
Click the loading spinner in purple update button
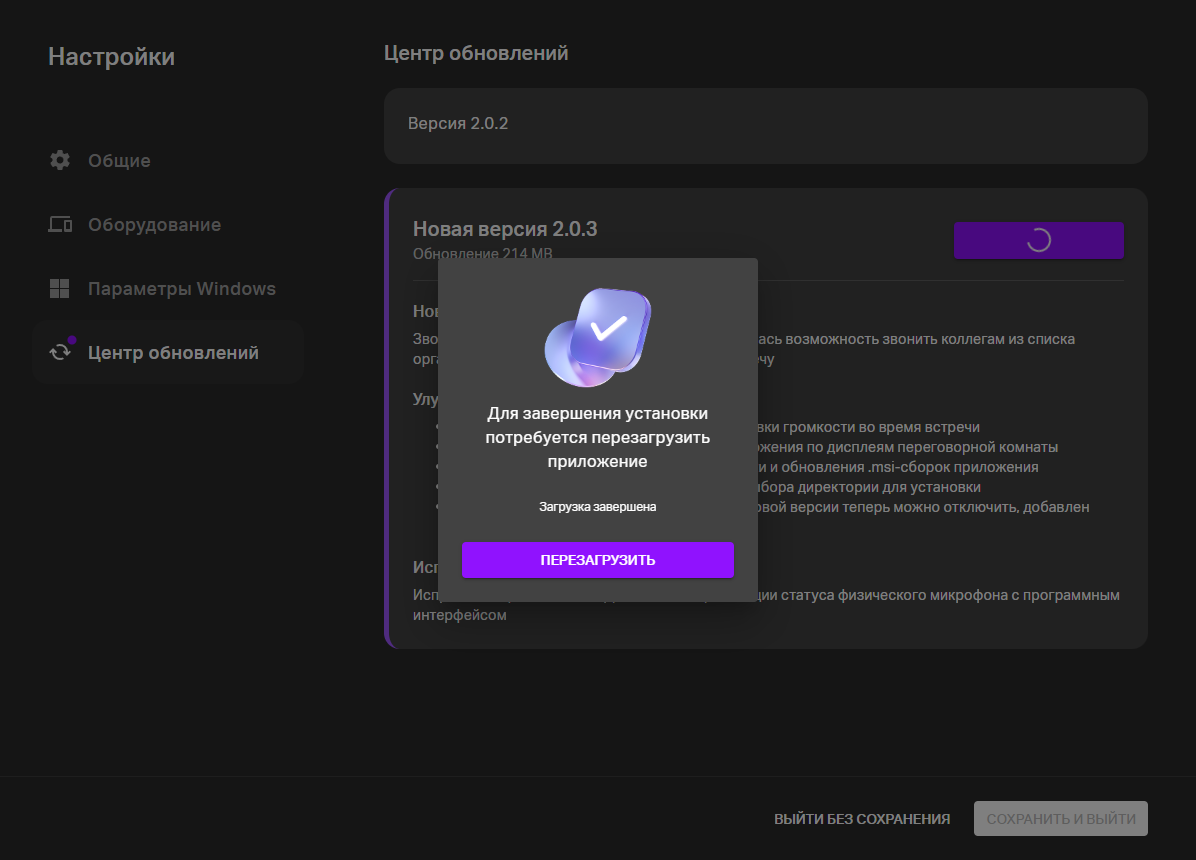1038,240
